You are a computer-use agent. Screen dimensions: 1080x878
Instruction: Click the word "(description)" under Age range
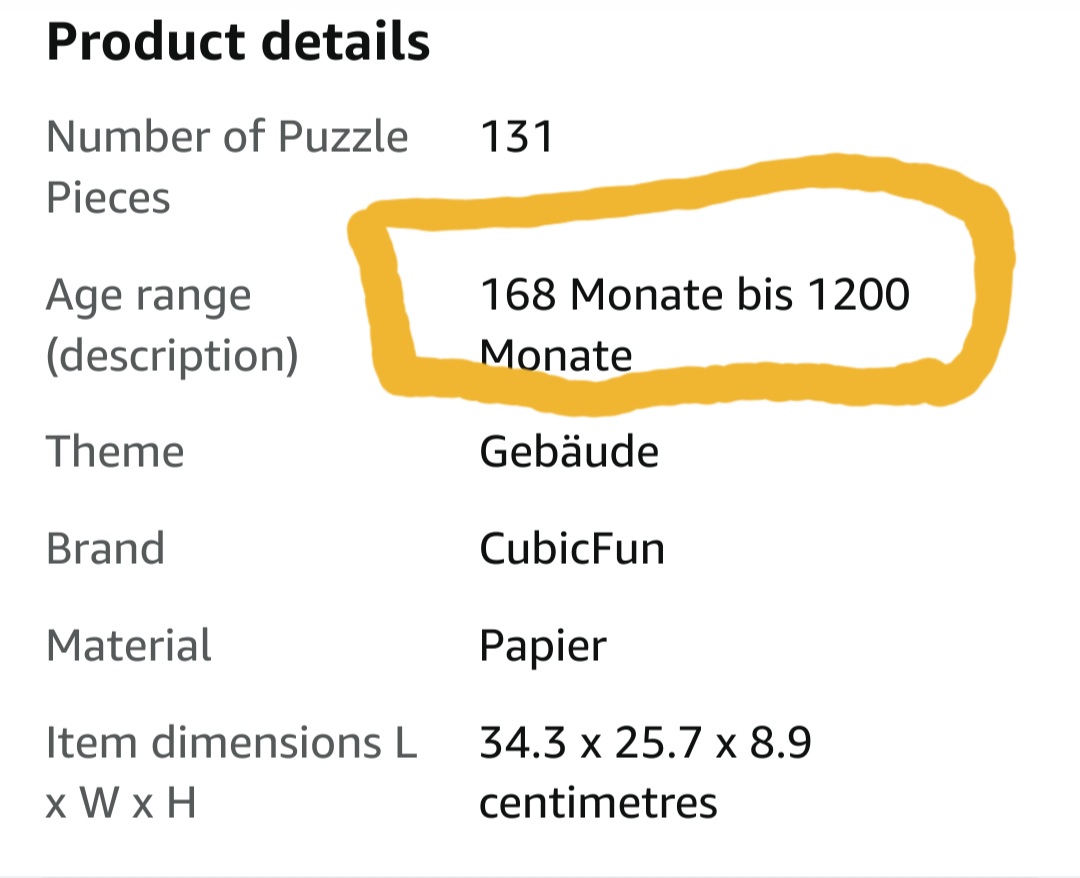[x=172, y=356]
